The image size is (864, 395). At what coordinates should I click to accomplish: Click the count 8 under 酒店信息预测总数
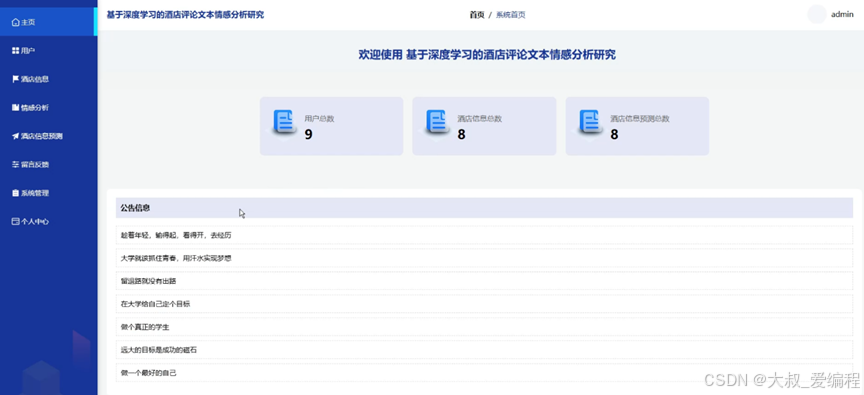point(614,134)
